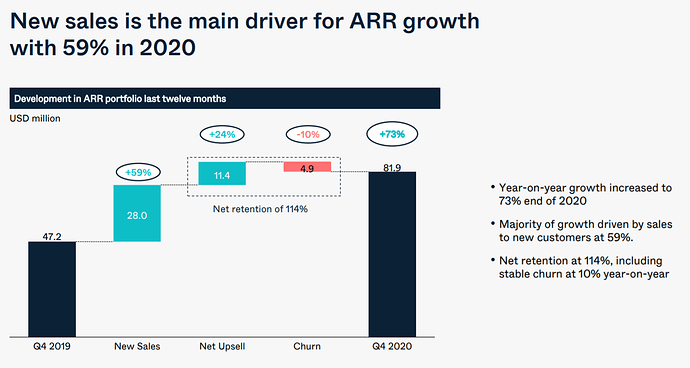Select the Q4 2019 dark bar

(x=52, y=289)
